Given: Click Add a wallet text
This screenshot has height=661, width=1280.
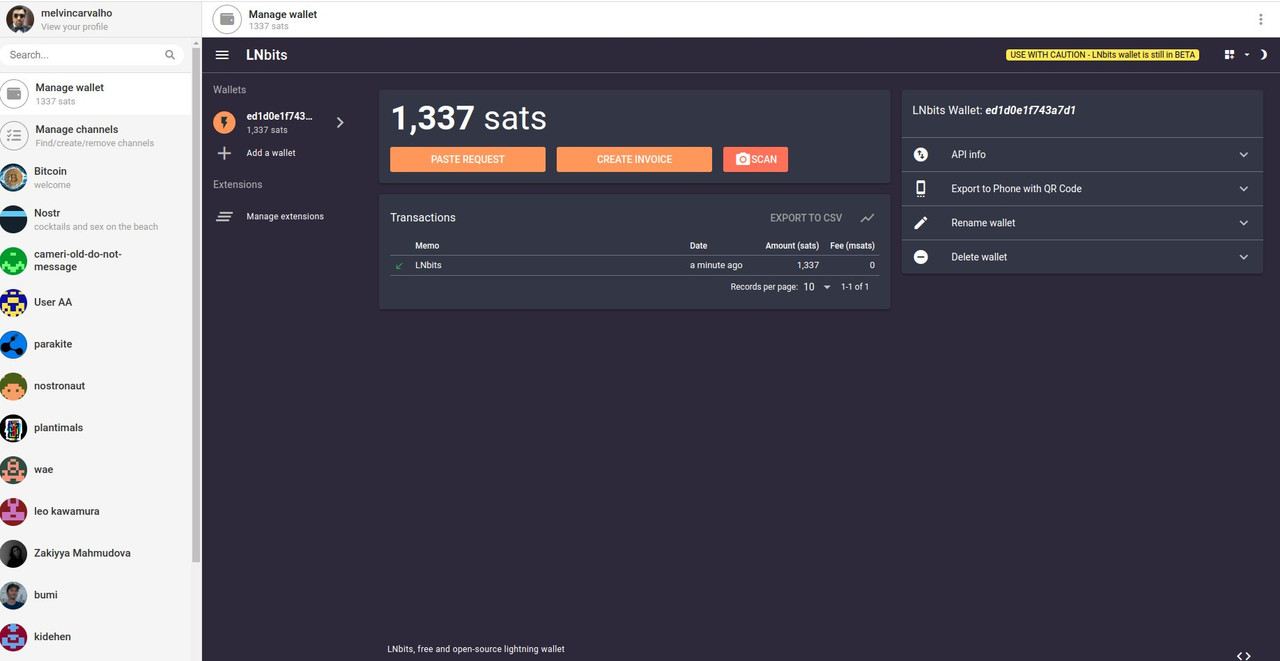Looking at the screenshot, I should click(x=271, y=153).
